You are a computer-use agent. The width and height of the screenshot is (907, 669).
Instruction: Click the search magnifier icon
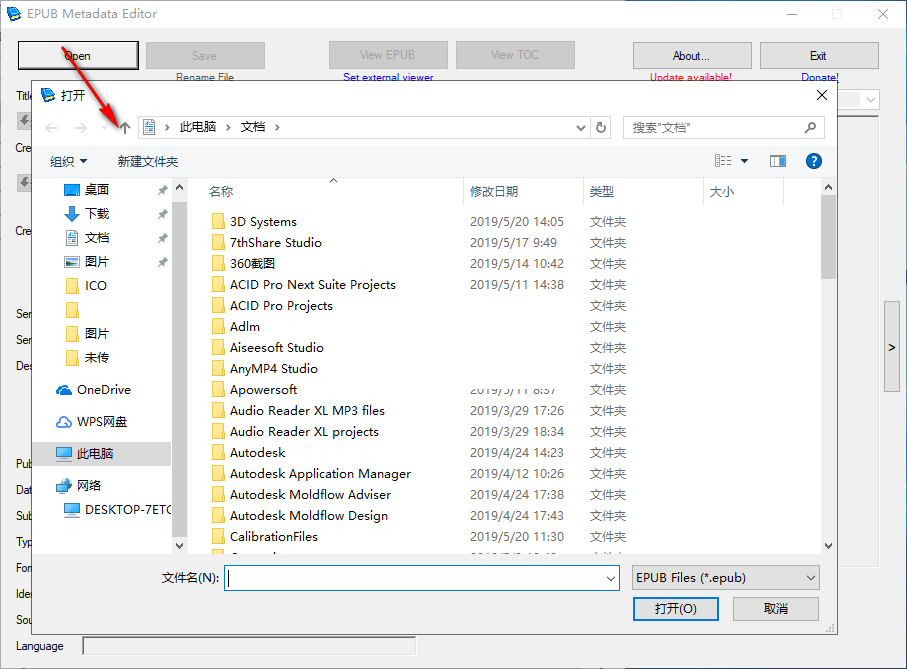(x=810, y=127)
